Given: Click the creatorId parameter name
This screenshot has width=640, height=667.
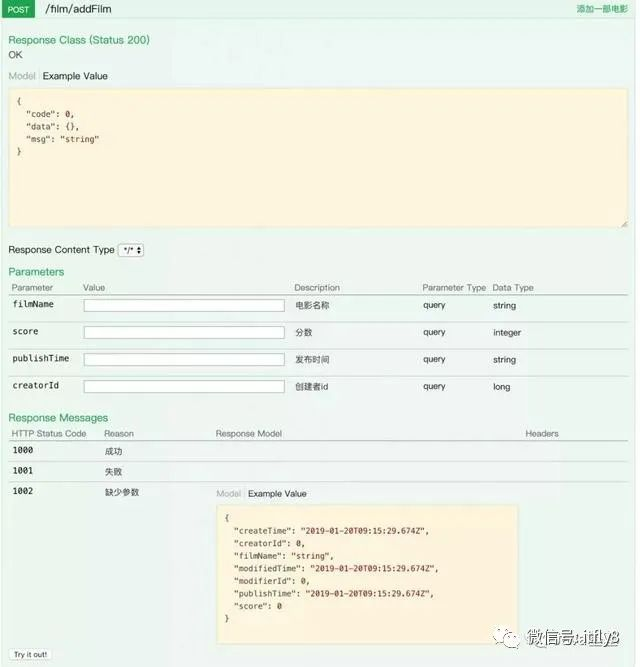Looking at the screenshot, I should (x=35, y=386).
